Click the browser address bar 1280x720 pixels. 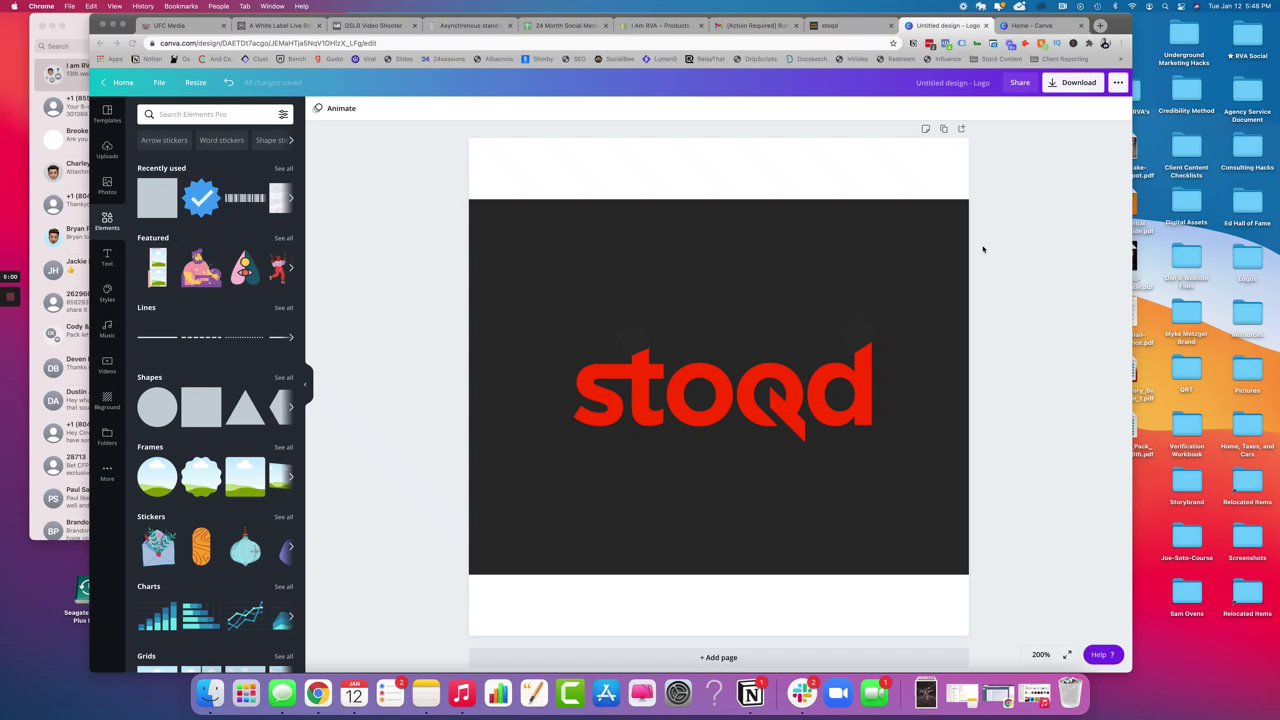[x=520, y=43]
